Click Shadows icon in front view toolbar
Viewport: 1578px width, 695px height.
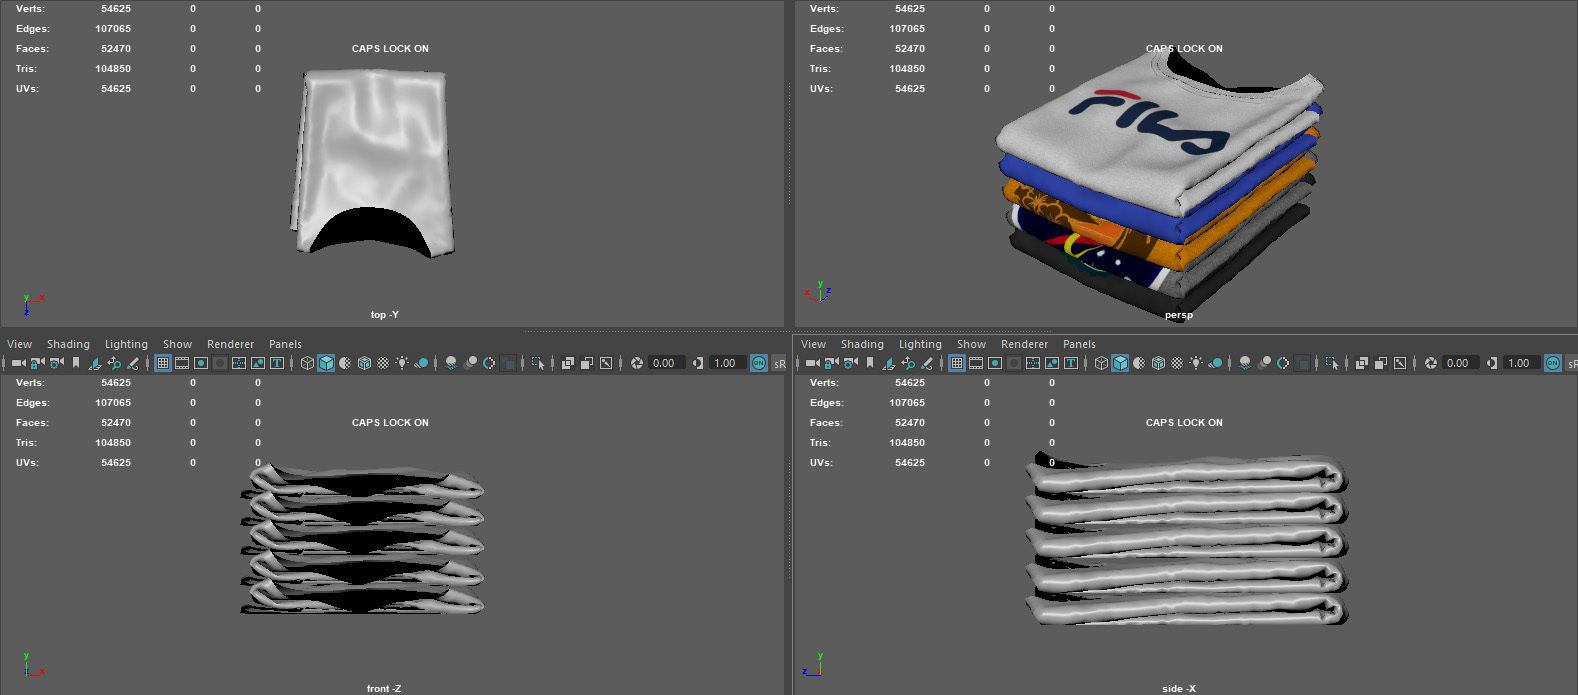[x=421, y=363]
